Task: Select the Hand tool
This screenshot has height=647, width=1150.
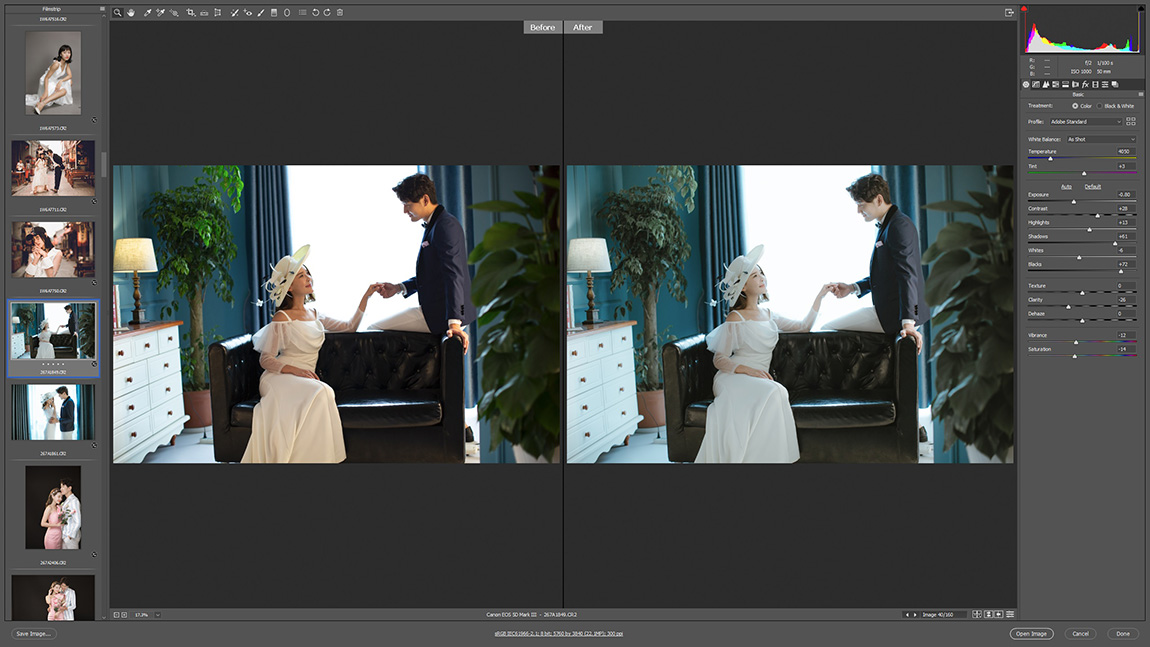Action: tap(131, 12)
